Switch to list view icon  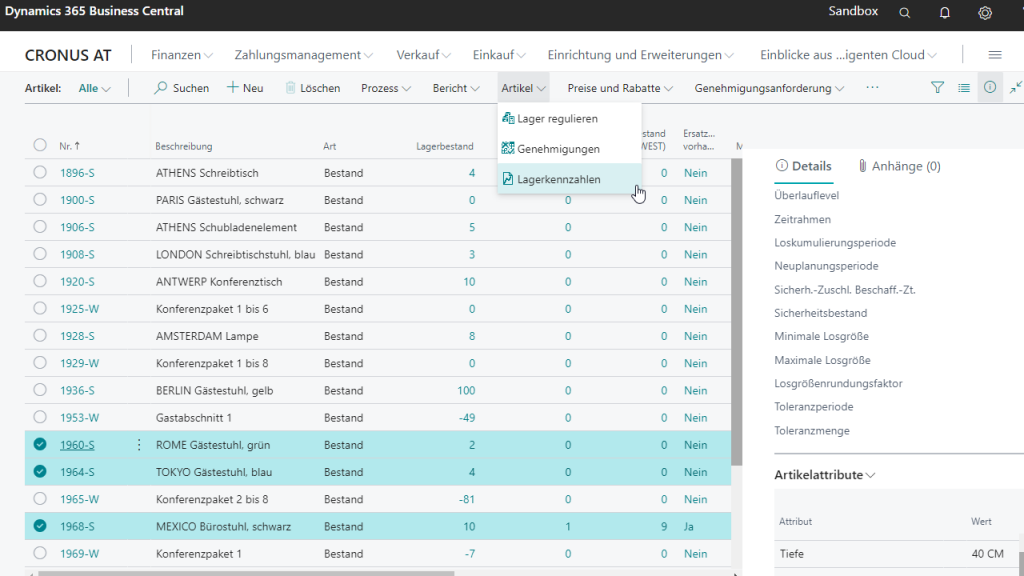tap(964, 88)
